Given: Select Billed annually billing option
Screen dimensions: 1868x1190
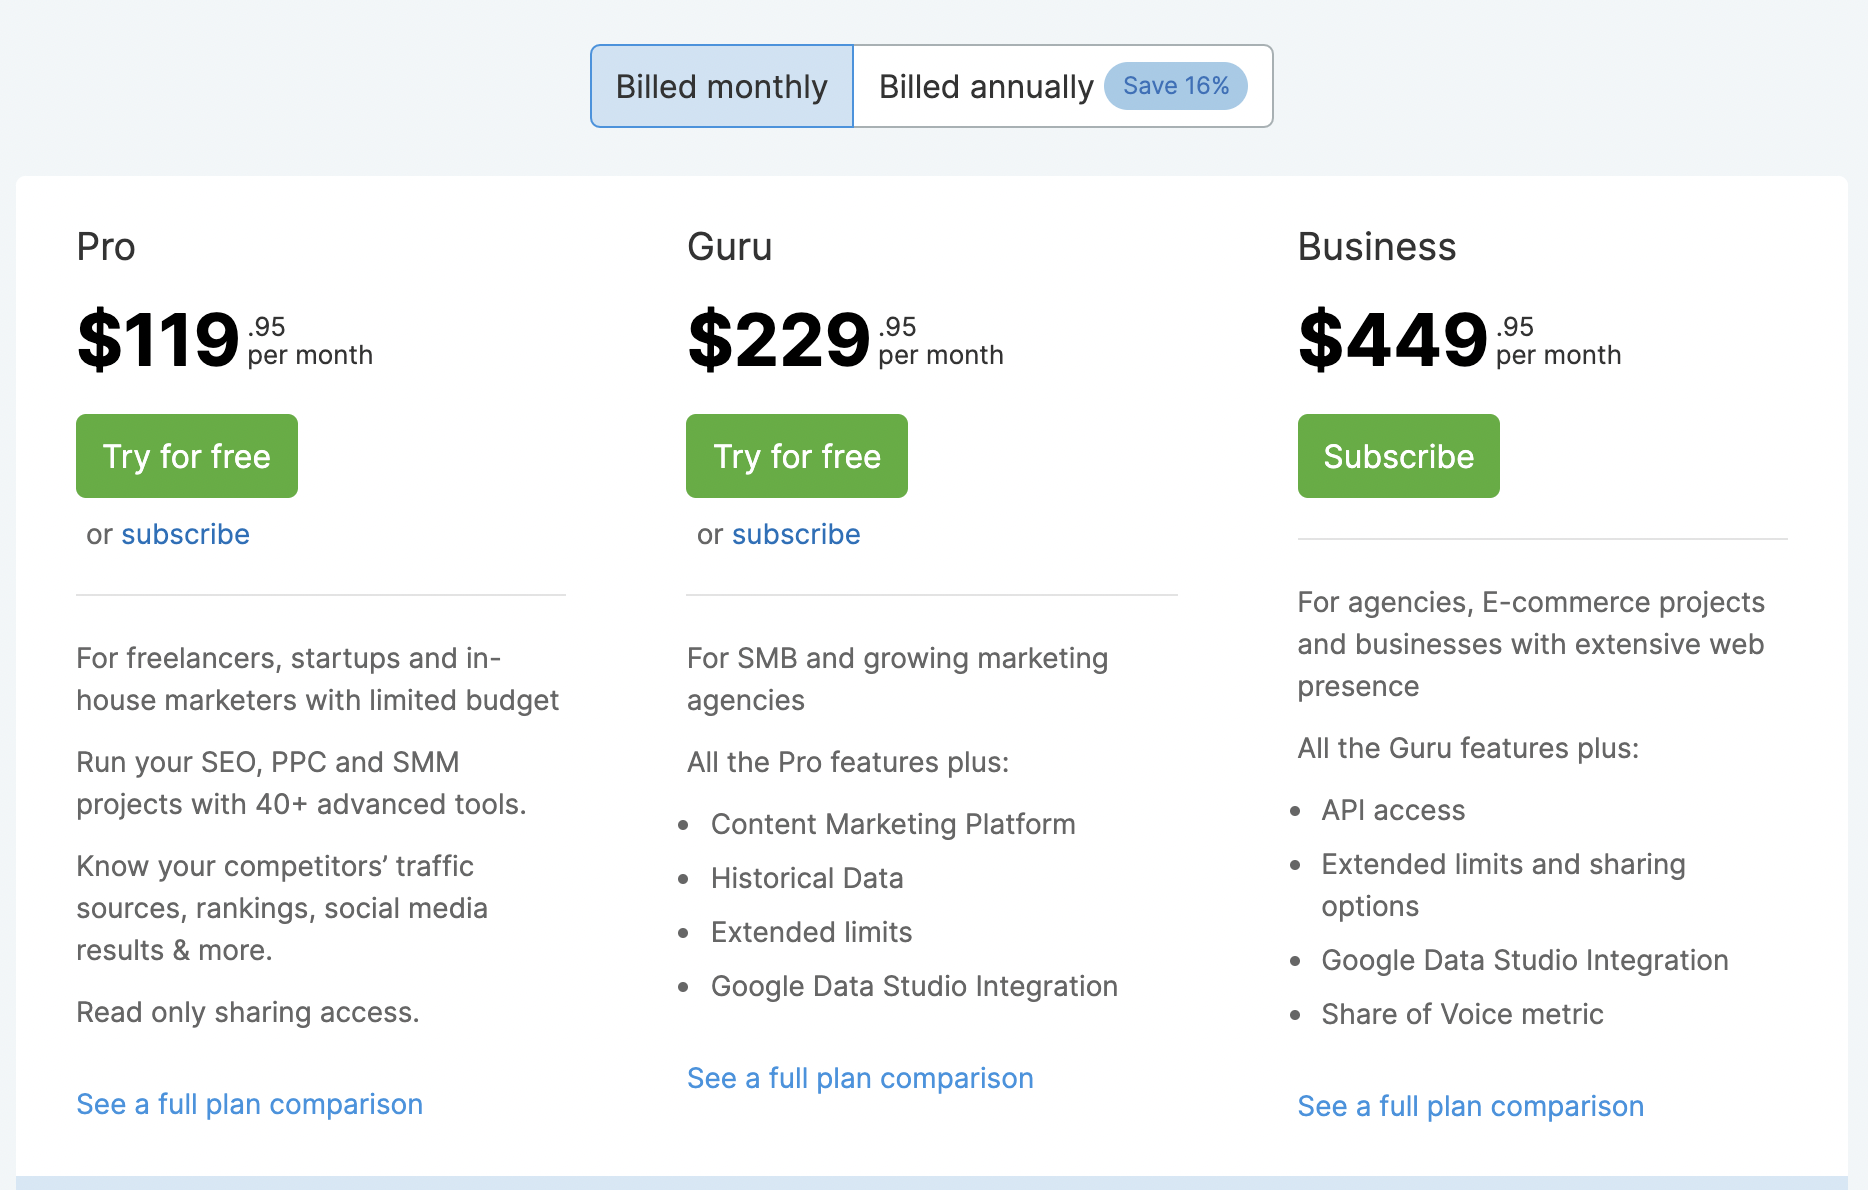Looking at the screenshot, I should point(985,87).
